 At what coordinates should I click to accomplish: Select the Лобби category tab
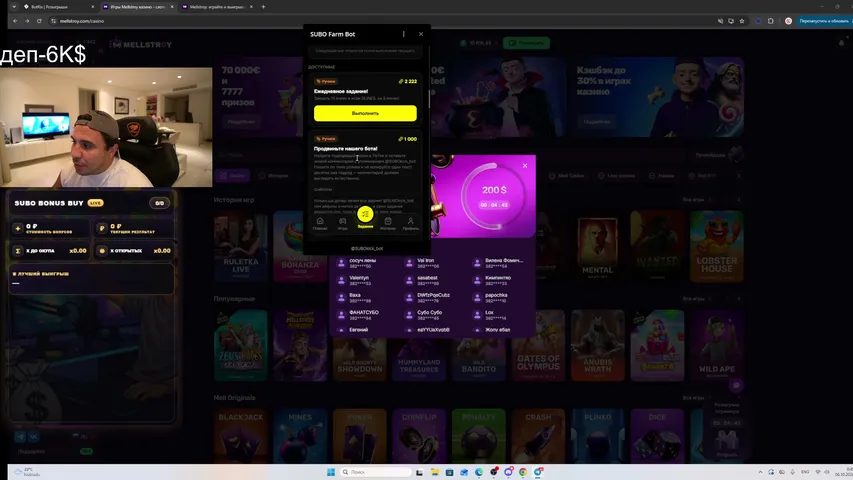[x=232, y=176]
